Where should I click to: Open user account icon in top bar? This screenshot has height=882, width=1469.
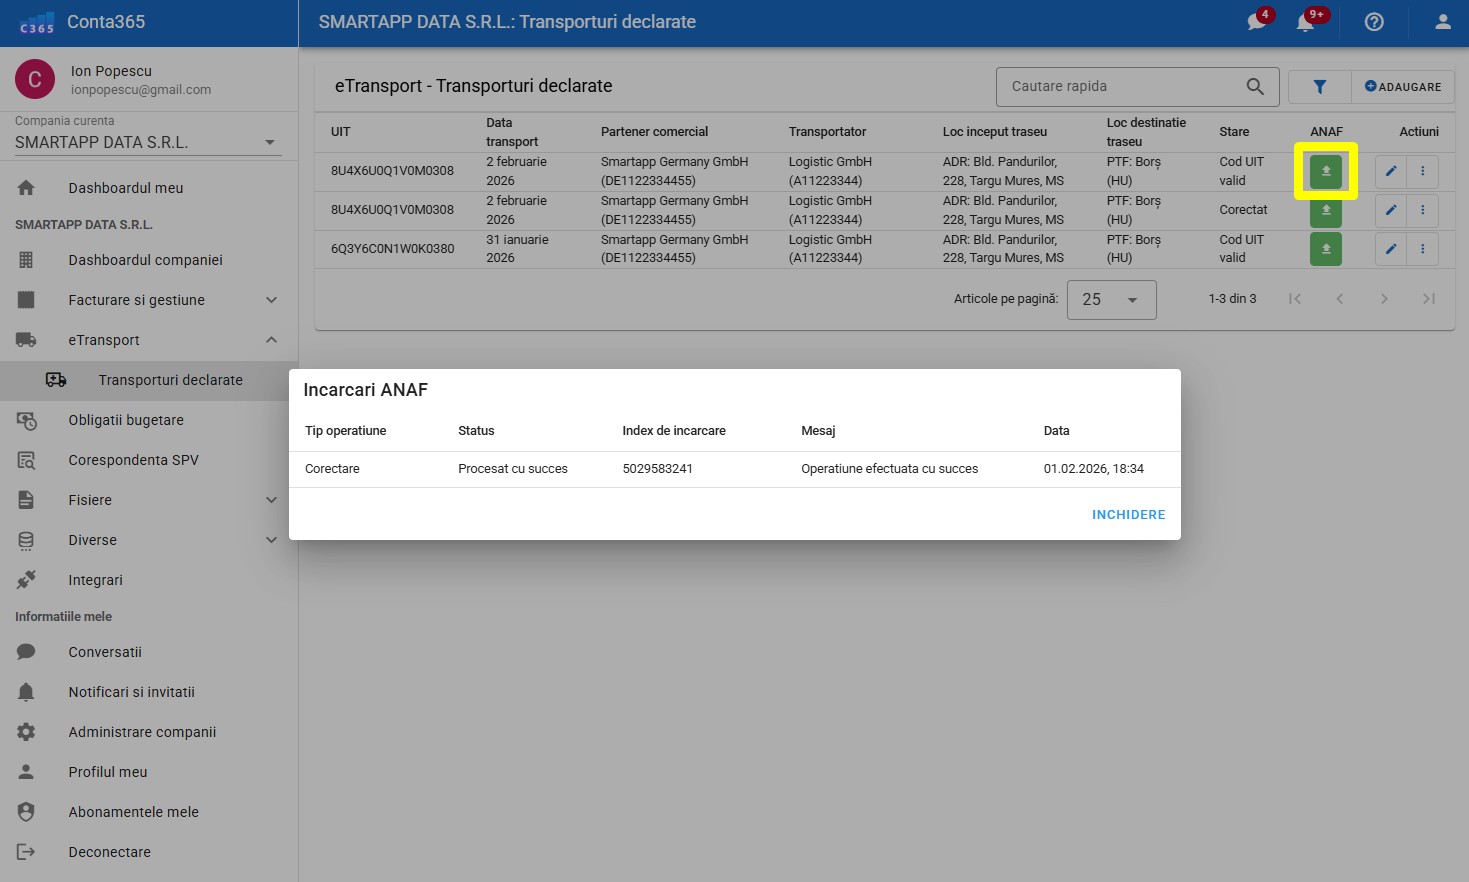coord(1442,22)
